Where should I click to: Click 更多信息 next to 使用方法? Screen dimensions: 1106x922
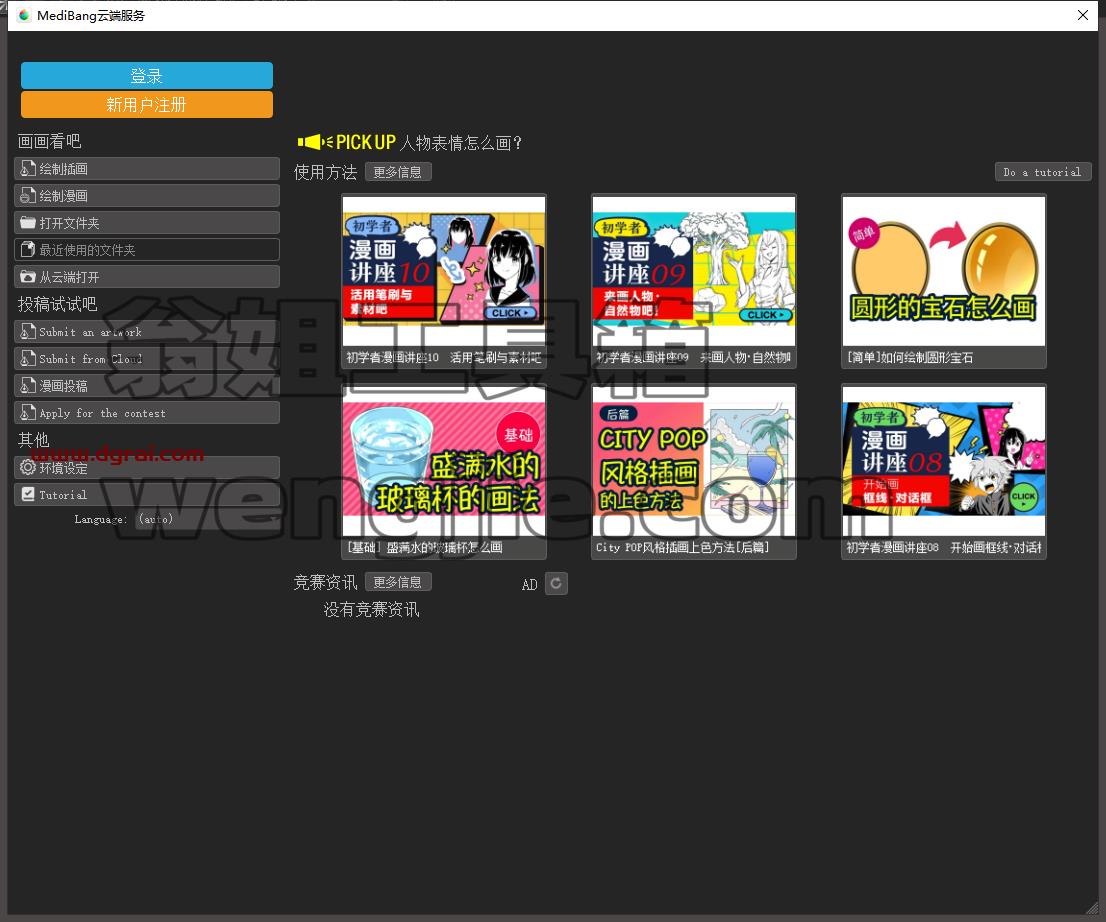pos(398,172)
